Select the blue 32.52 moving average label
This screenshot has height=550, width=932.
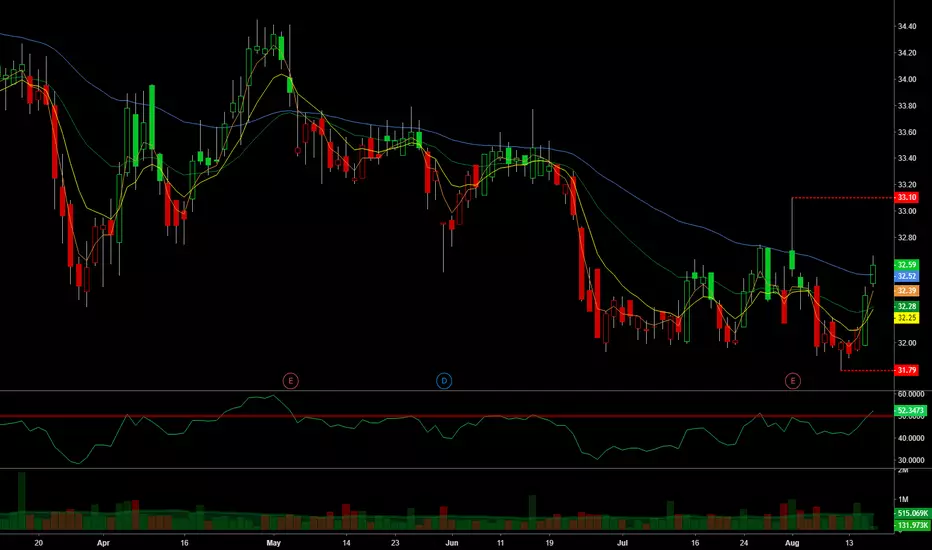click(906, 276)
